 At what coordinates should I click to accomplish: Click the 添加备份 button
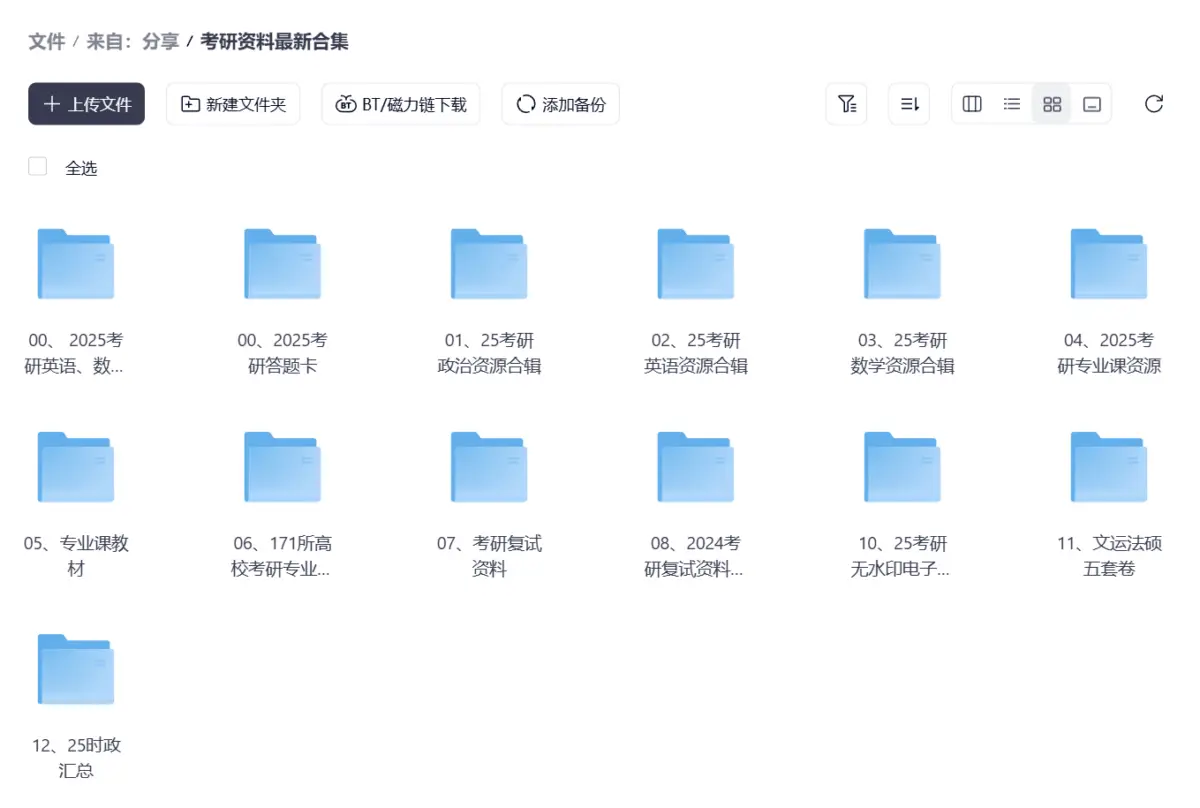click(561, 104)
